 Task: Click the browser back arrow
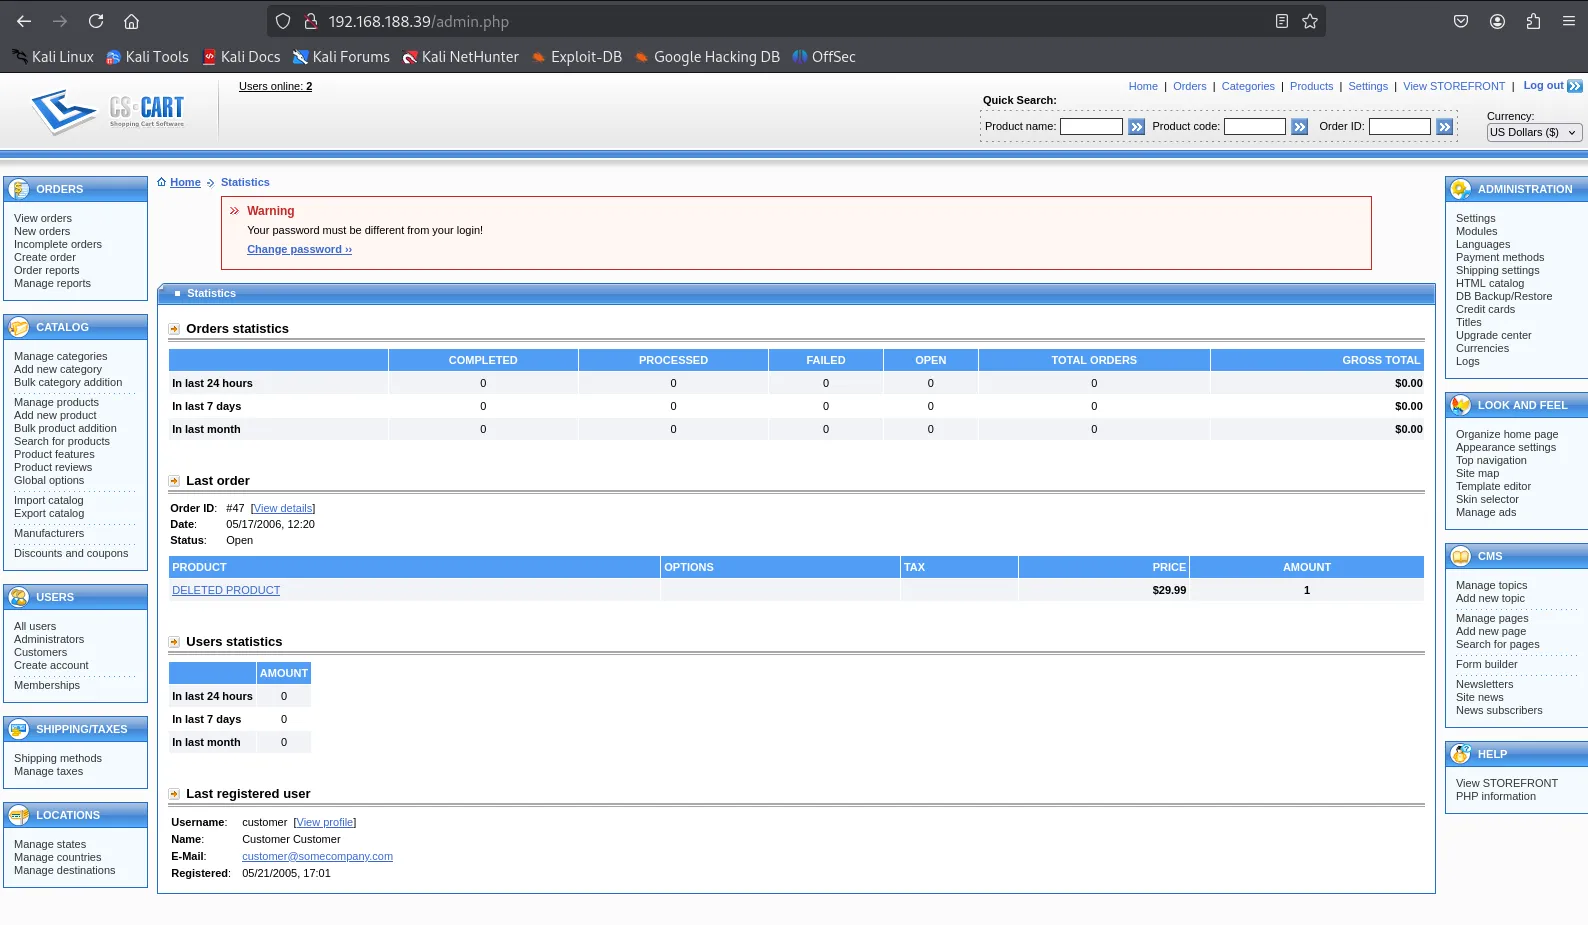(x=24, y=21)
